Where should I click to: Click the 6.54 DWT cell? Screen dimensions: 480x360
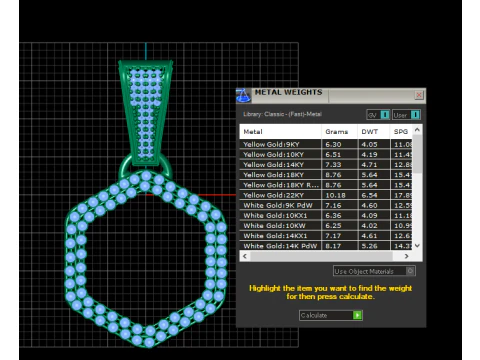click(x=374, y=195)
